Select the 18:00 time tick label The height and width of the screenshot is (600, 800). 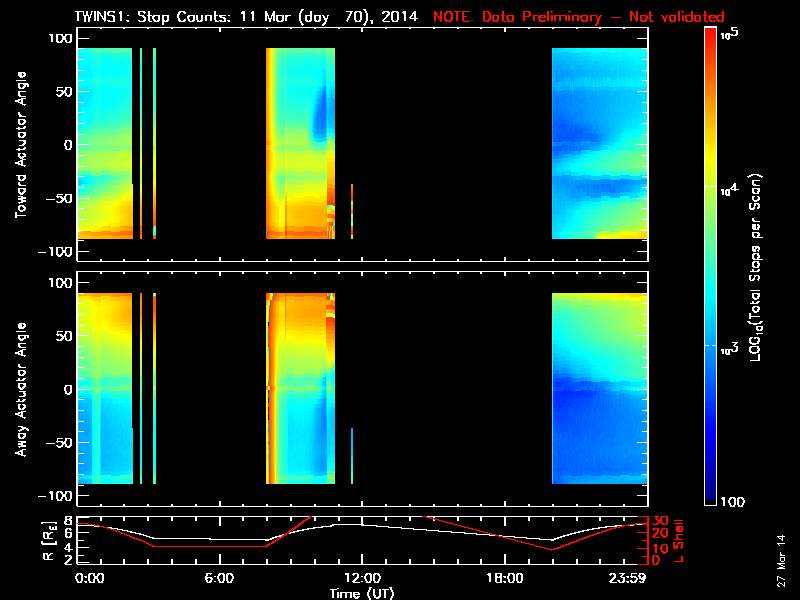(x=504, y=578)
